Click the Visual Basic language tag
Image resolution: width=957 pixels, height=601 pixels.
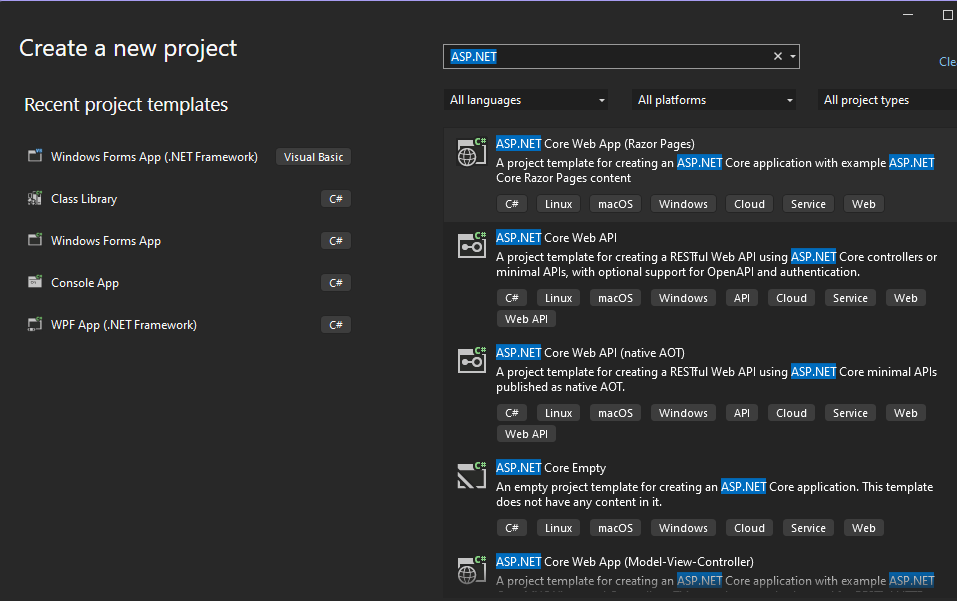tap(313, 157)
